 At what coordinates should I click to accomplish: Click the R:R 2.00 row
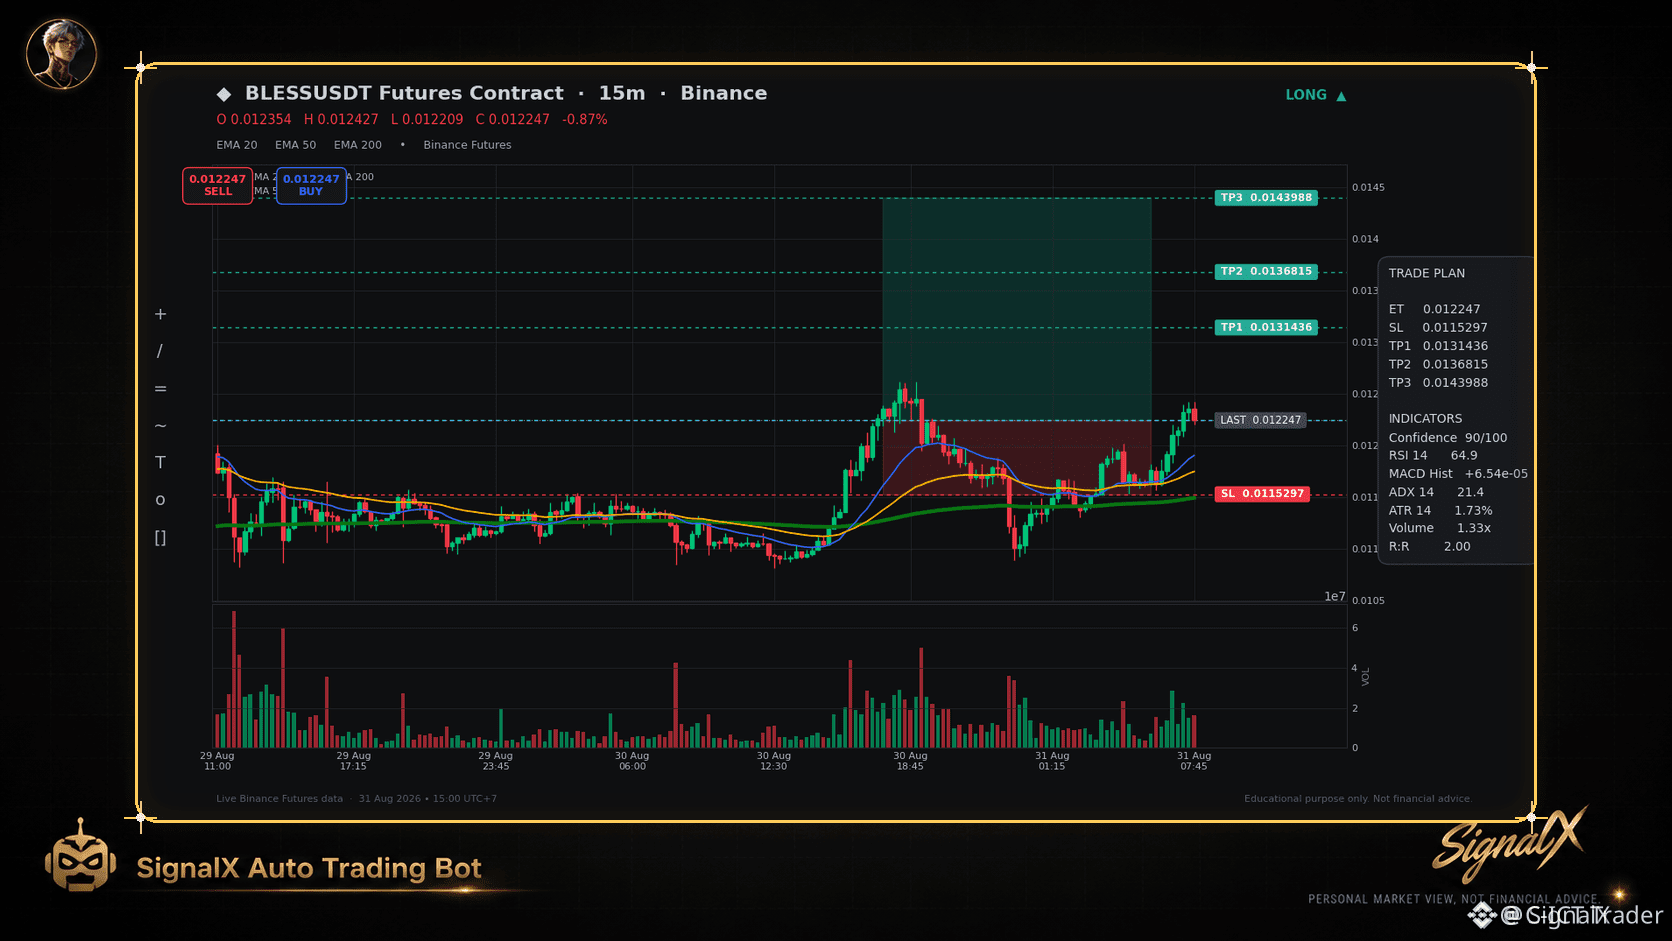[x=1430, y=547]
